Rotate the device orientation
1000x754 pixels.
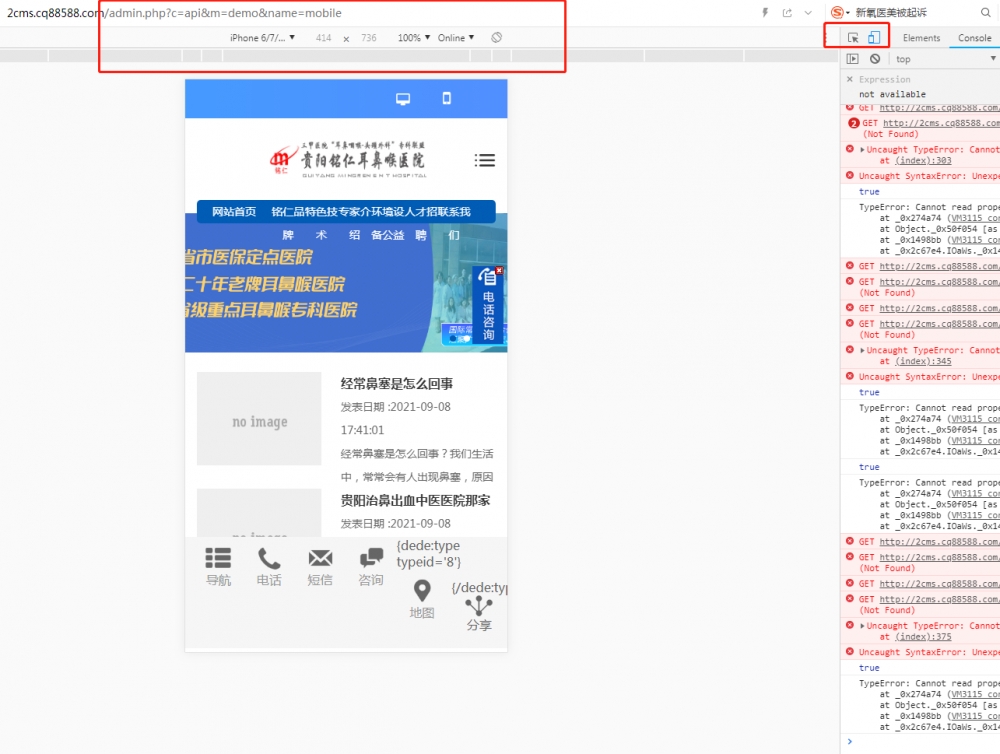(496, 38)
